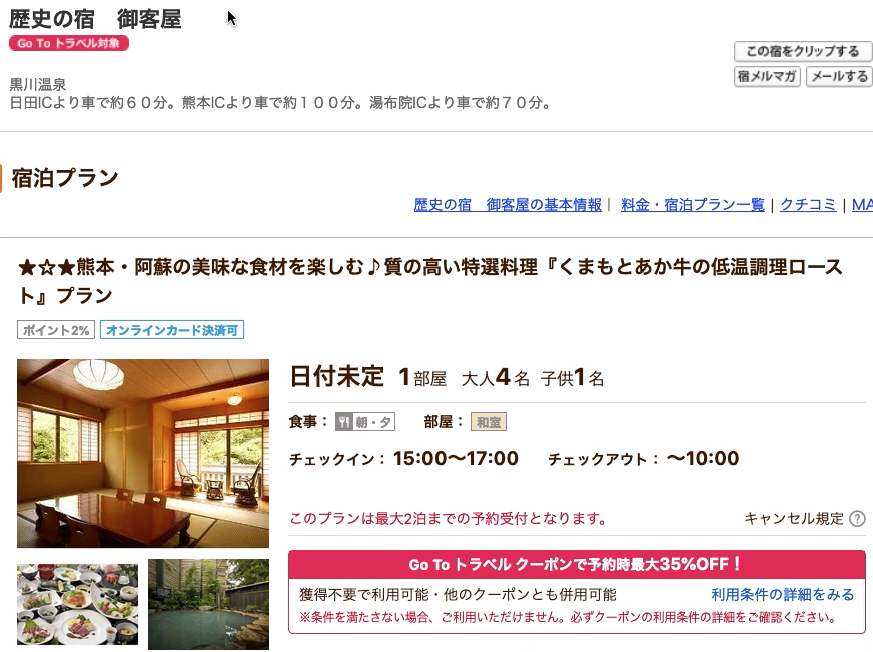
Task: Click the メールする button
Action: point(839,76)
